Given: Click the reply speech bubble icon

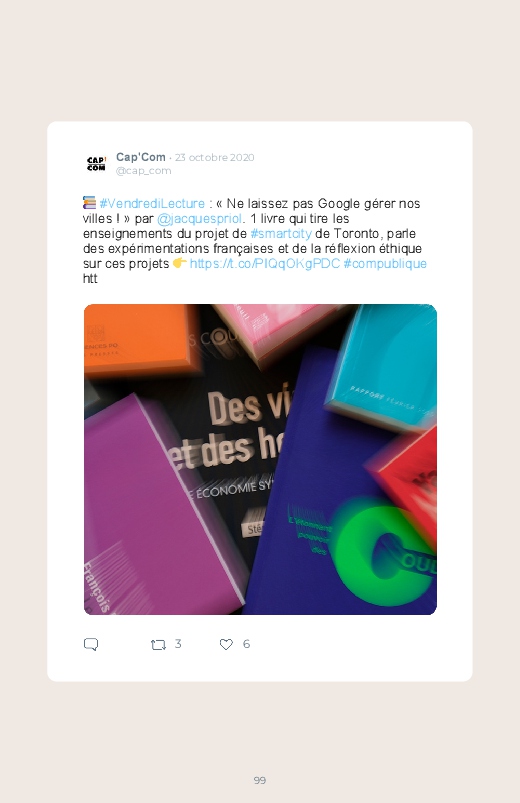Looking at the screenshot, I should pos(91,644).
